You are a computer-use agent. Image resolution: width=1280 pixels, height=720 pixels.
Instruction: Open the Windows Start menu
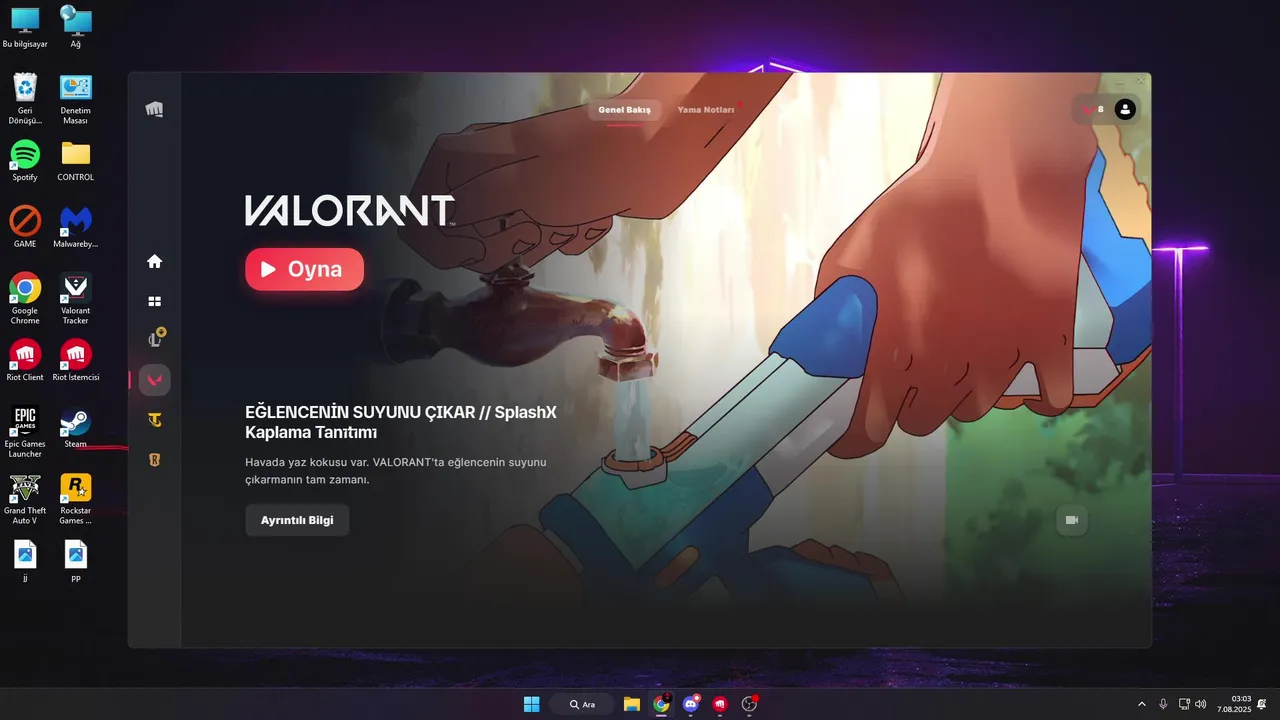532,704
